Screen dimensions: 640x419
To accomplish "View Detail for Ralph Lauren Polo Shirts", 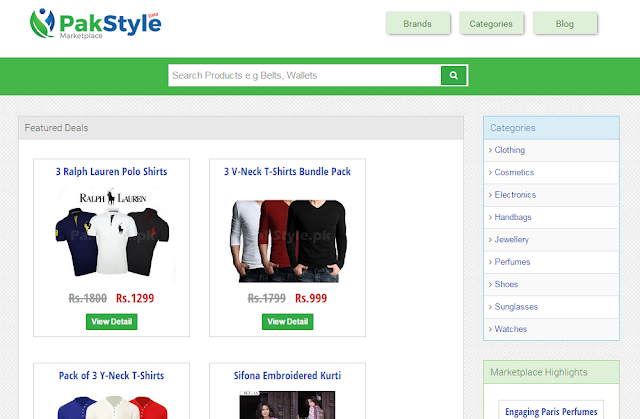I will click(x=111, y=321).
